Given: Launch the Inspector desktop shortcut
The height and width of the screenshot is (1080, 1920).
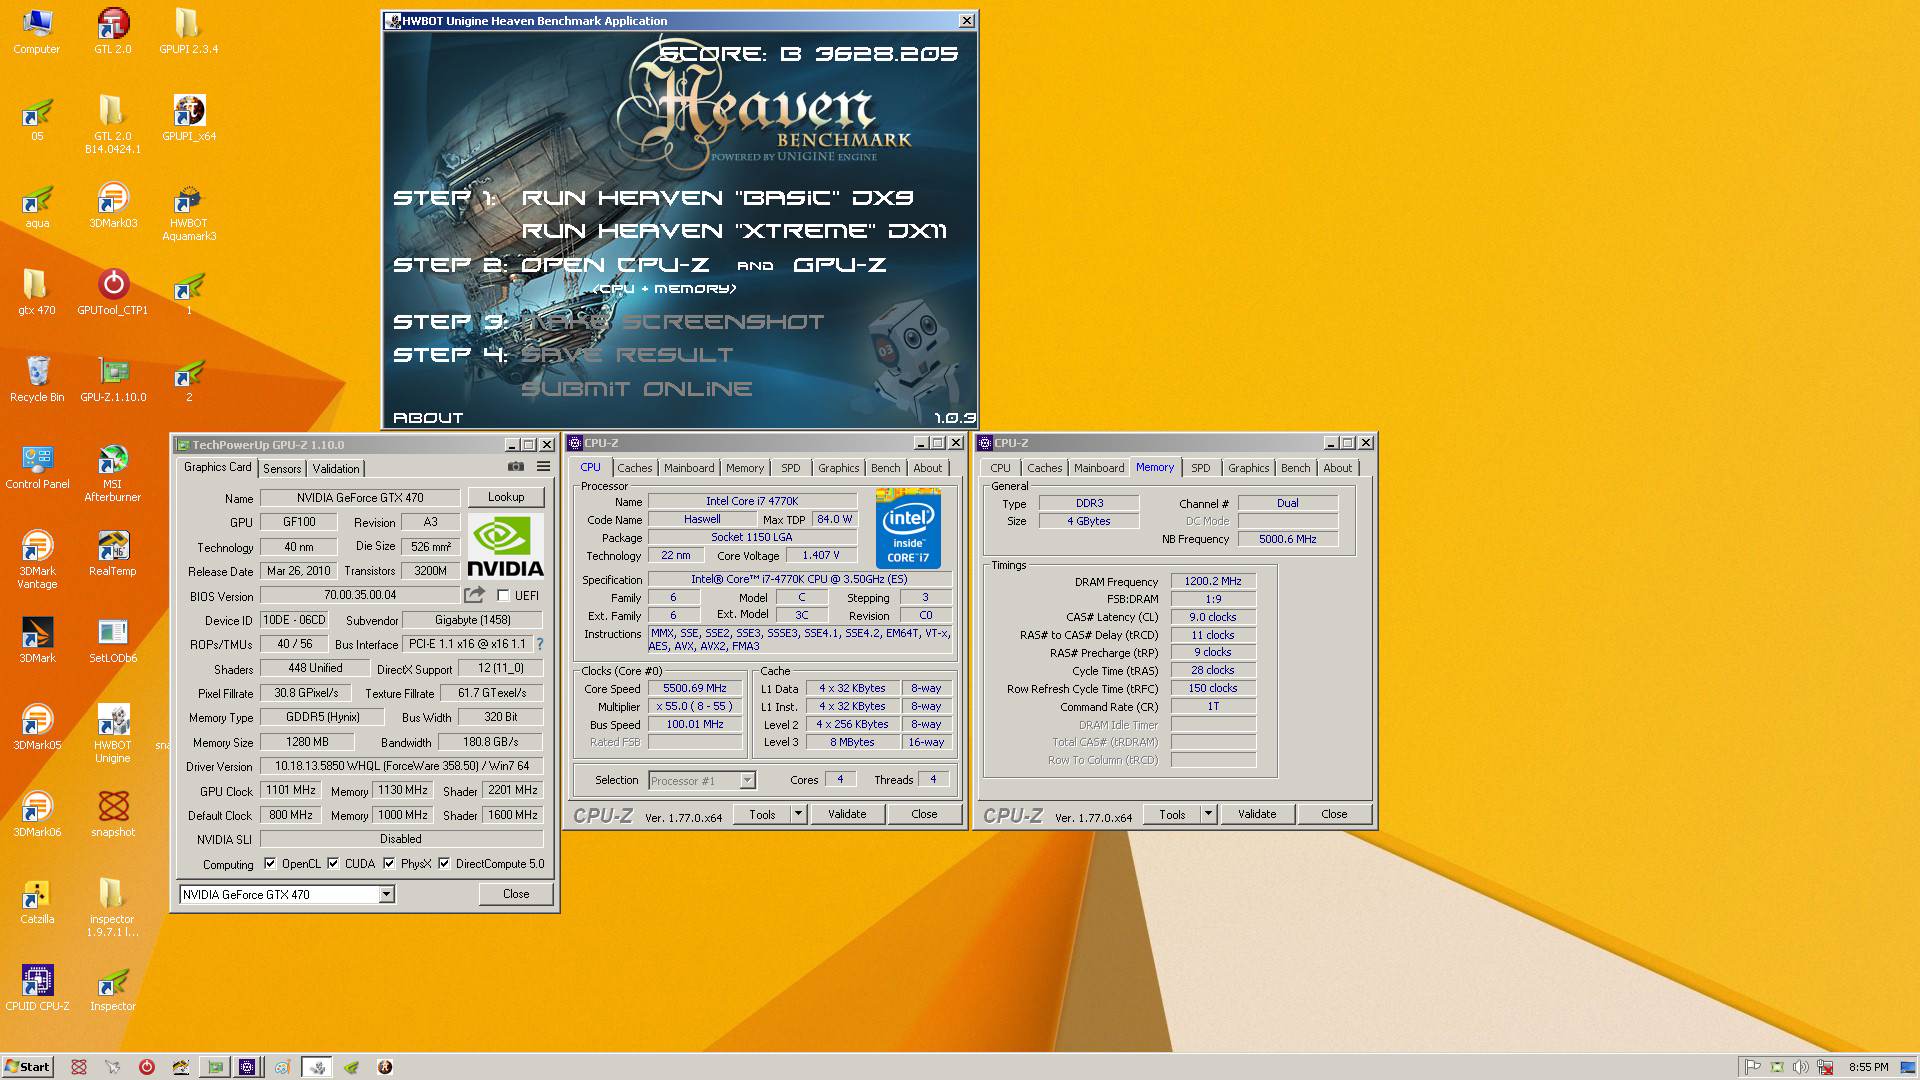Looking at the screenshot, I should pyautogui.click(x=113, y=988).
